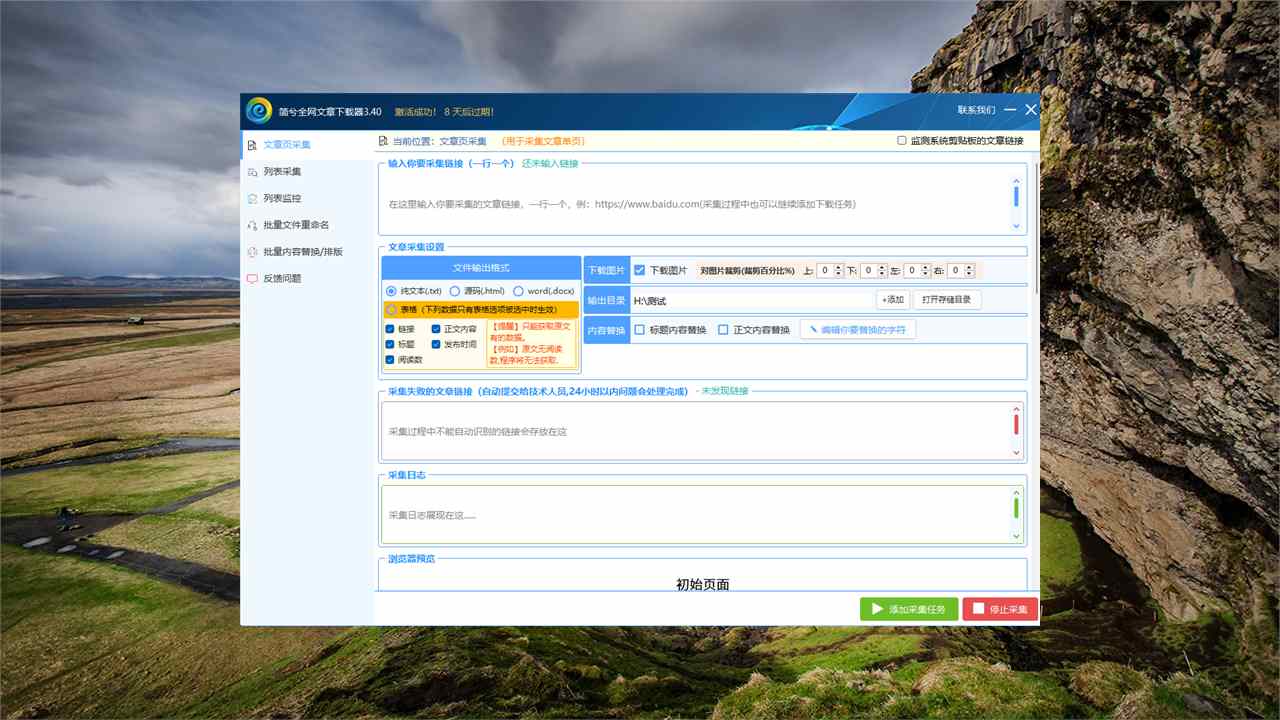Click the 批量内容替换/排版 sidebar icon
This screenshot has width=1280, height=720.
(253, 252)
